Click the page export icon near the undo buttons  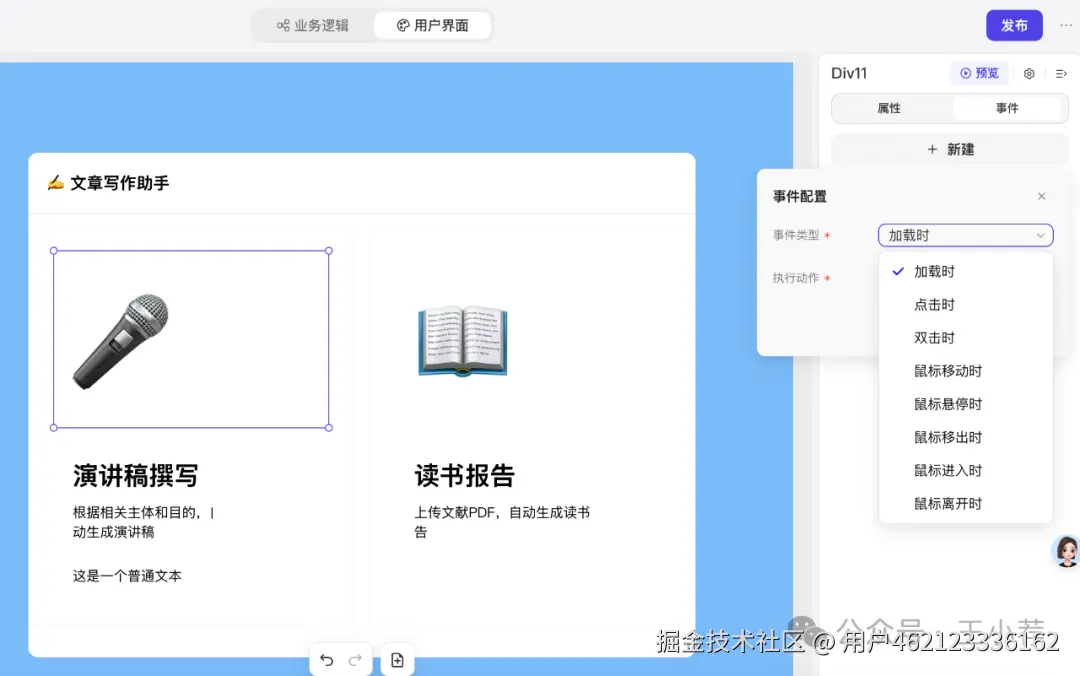point(397,660)
